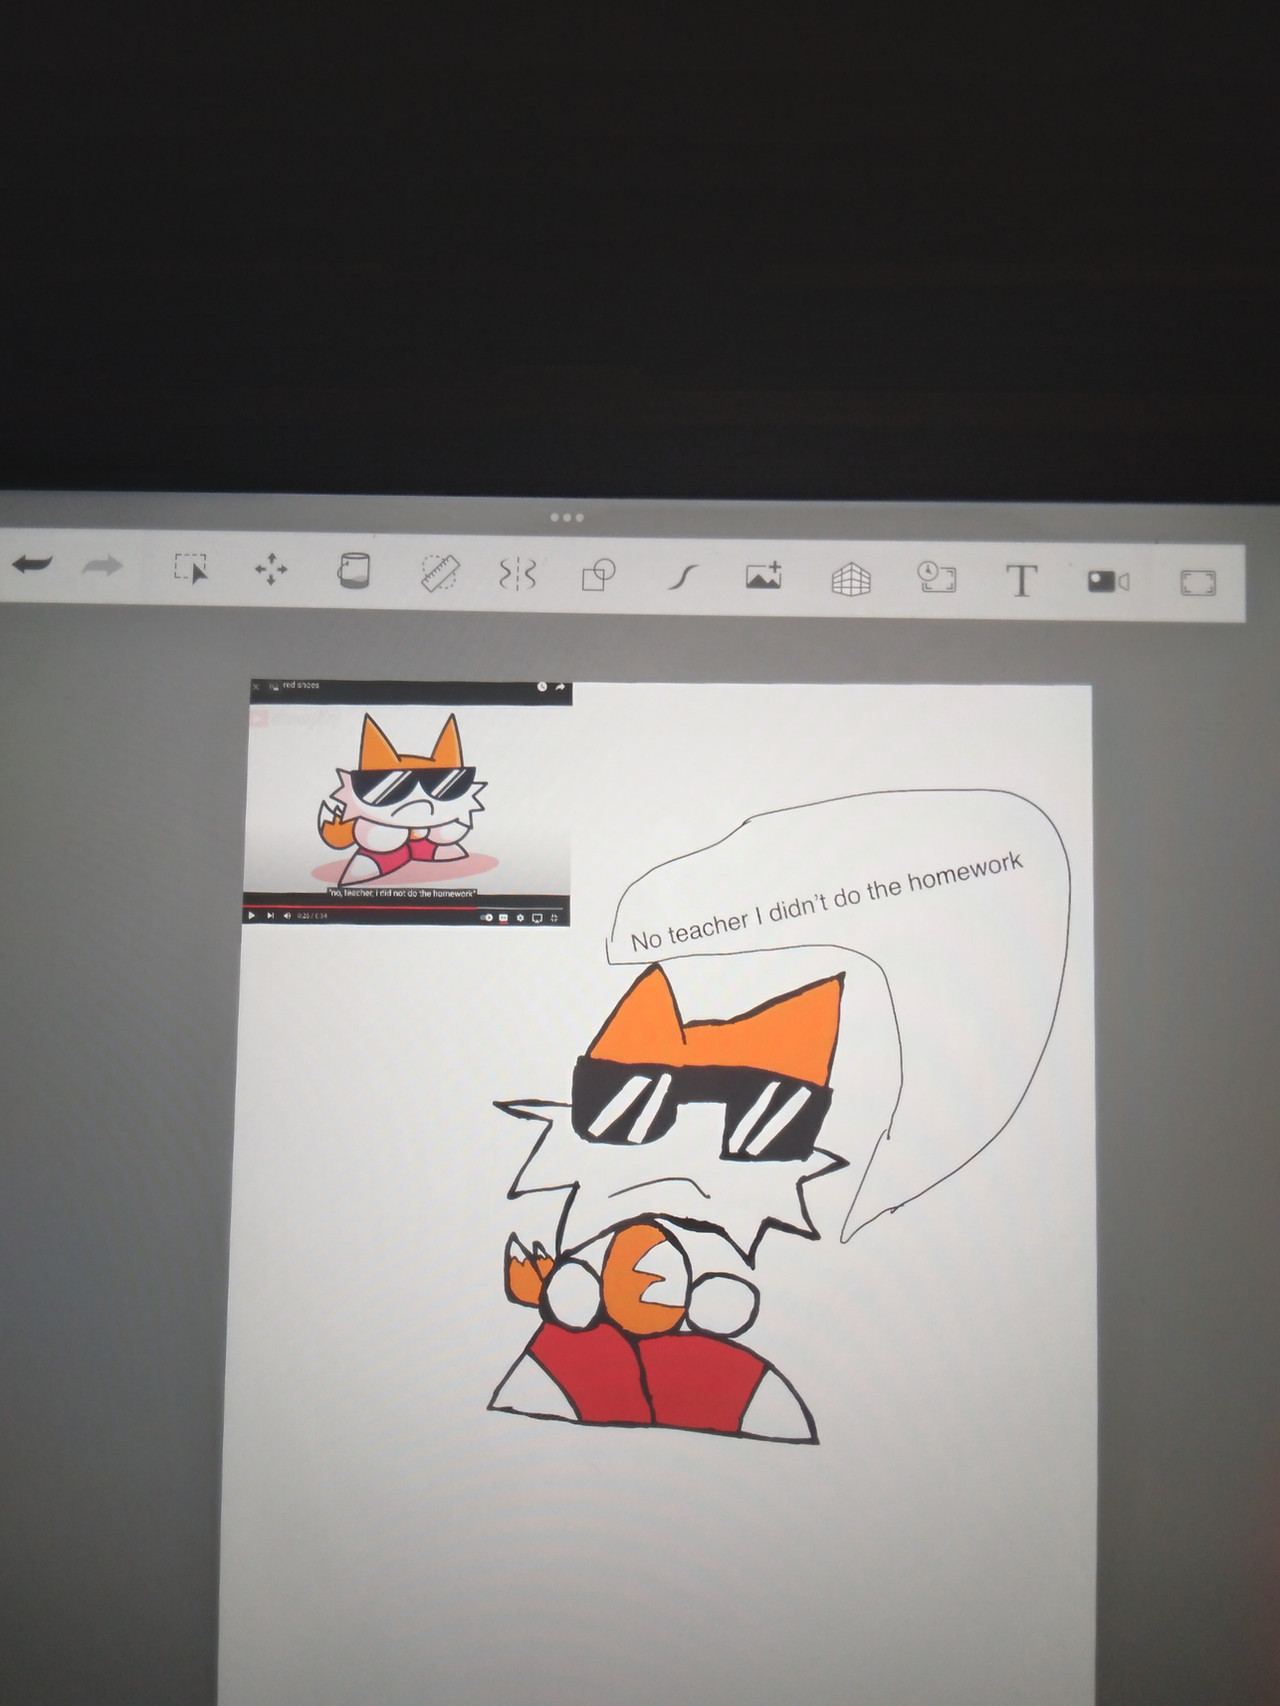Enable the Predictive Stroke curve tool
The height and width of the screenshot is (1706, 1280).
click(x=682, y=577)
